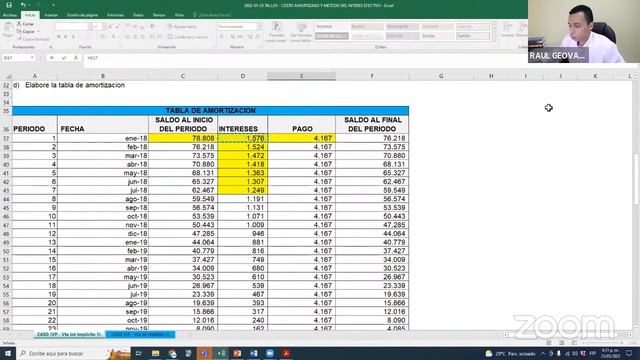Screen dimensions: 640x360
Task: Confirm formula entry with the check icon
Action: (x=64, y=58)
